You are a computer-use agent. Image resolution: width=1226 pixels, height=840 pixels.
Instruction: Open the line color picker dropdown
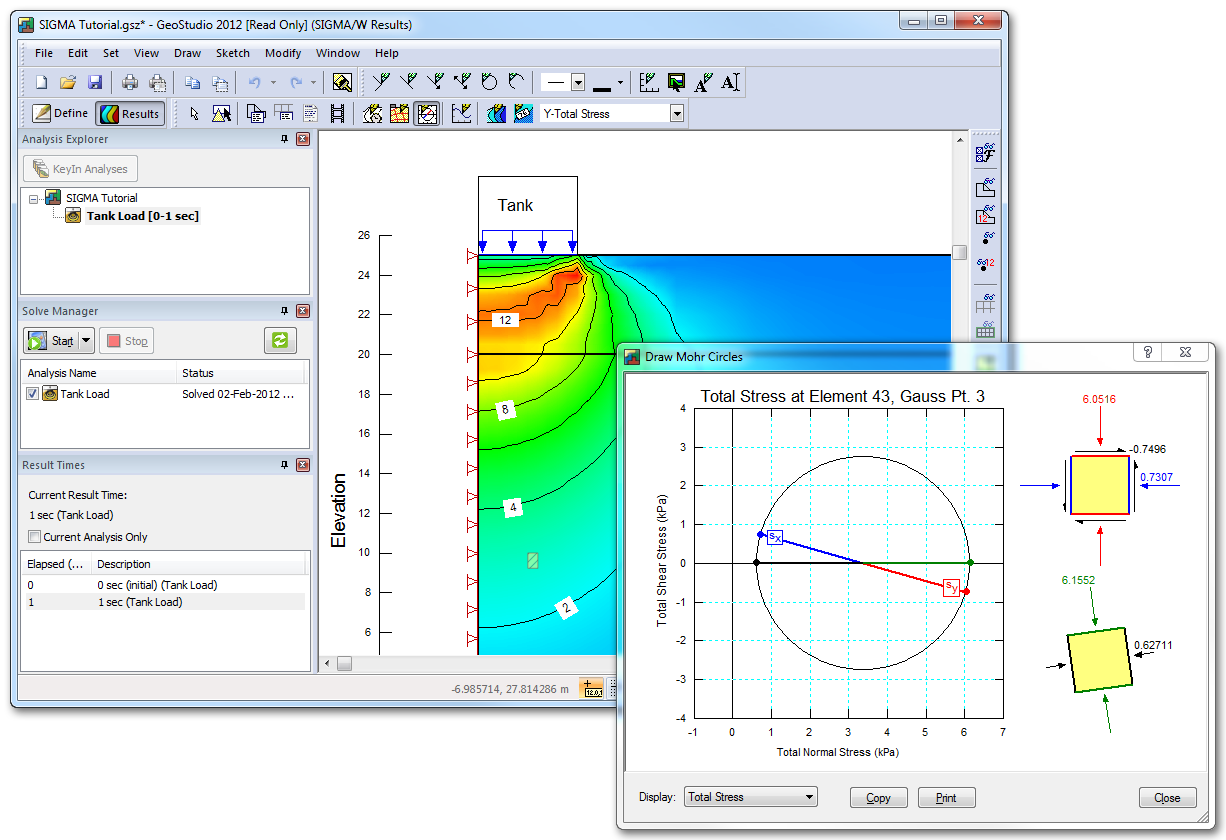[620, 83]
